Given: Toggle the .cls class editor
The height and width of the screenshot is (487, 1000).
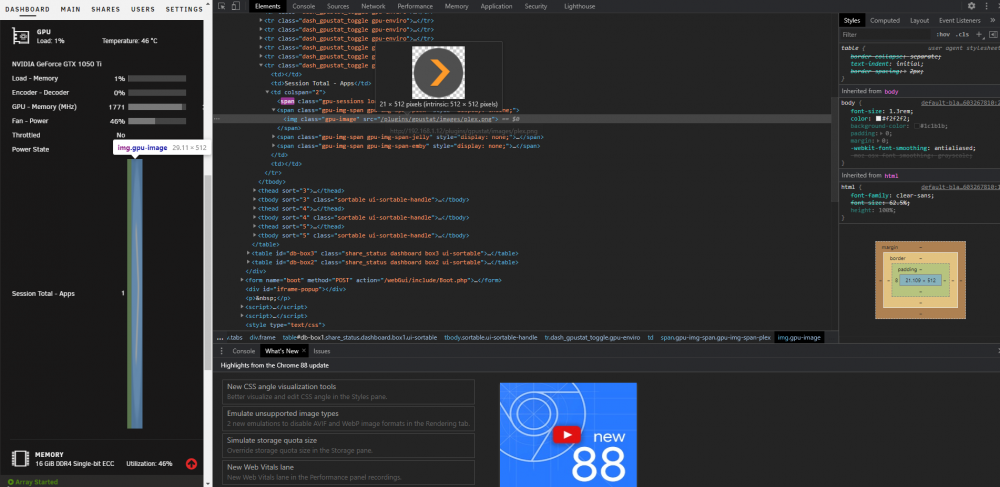Looking at the screenshot, I should pos(962,34).
